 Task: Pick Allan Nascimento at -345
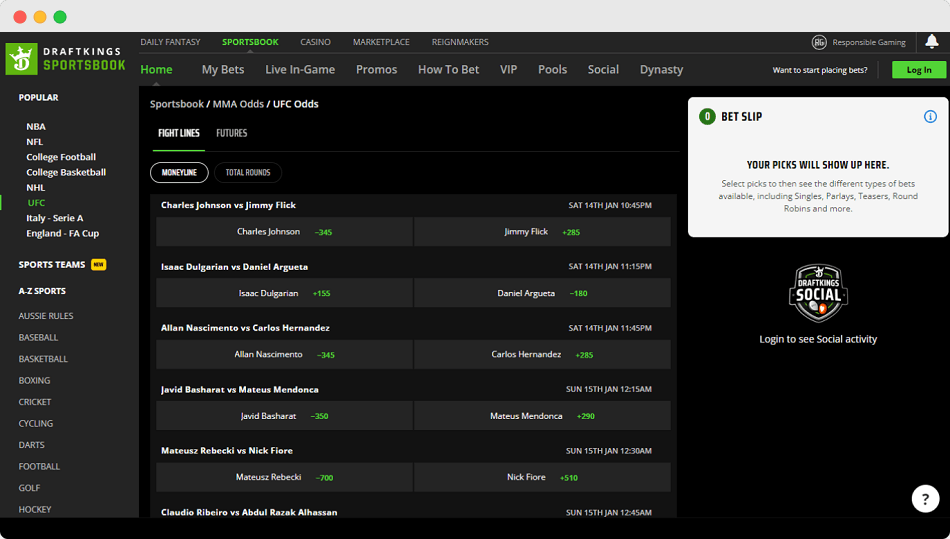click(284, 354)
